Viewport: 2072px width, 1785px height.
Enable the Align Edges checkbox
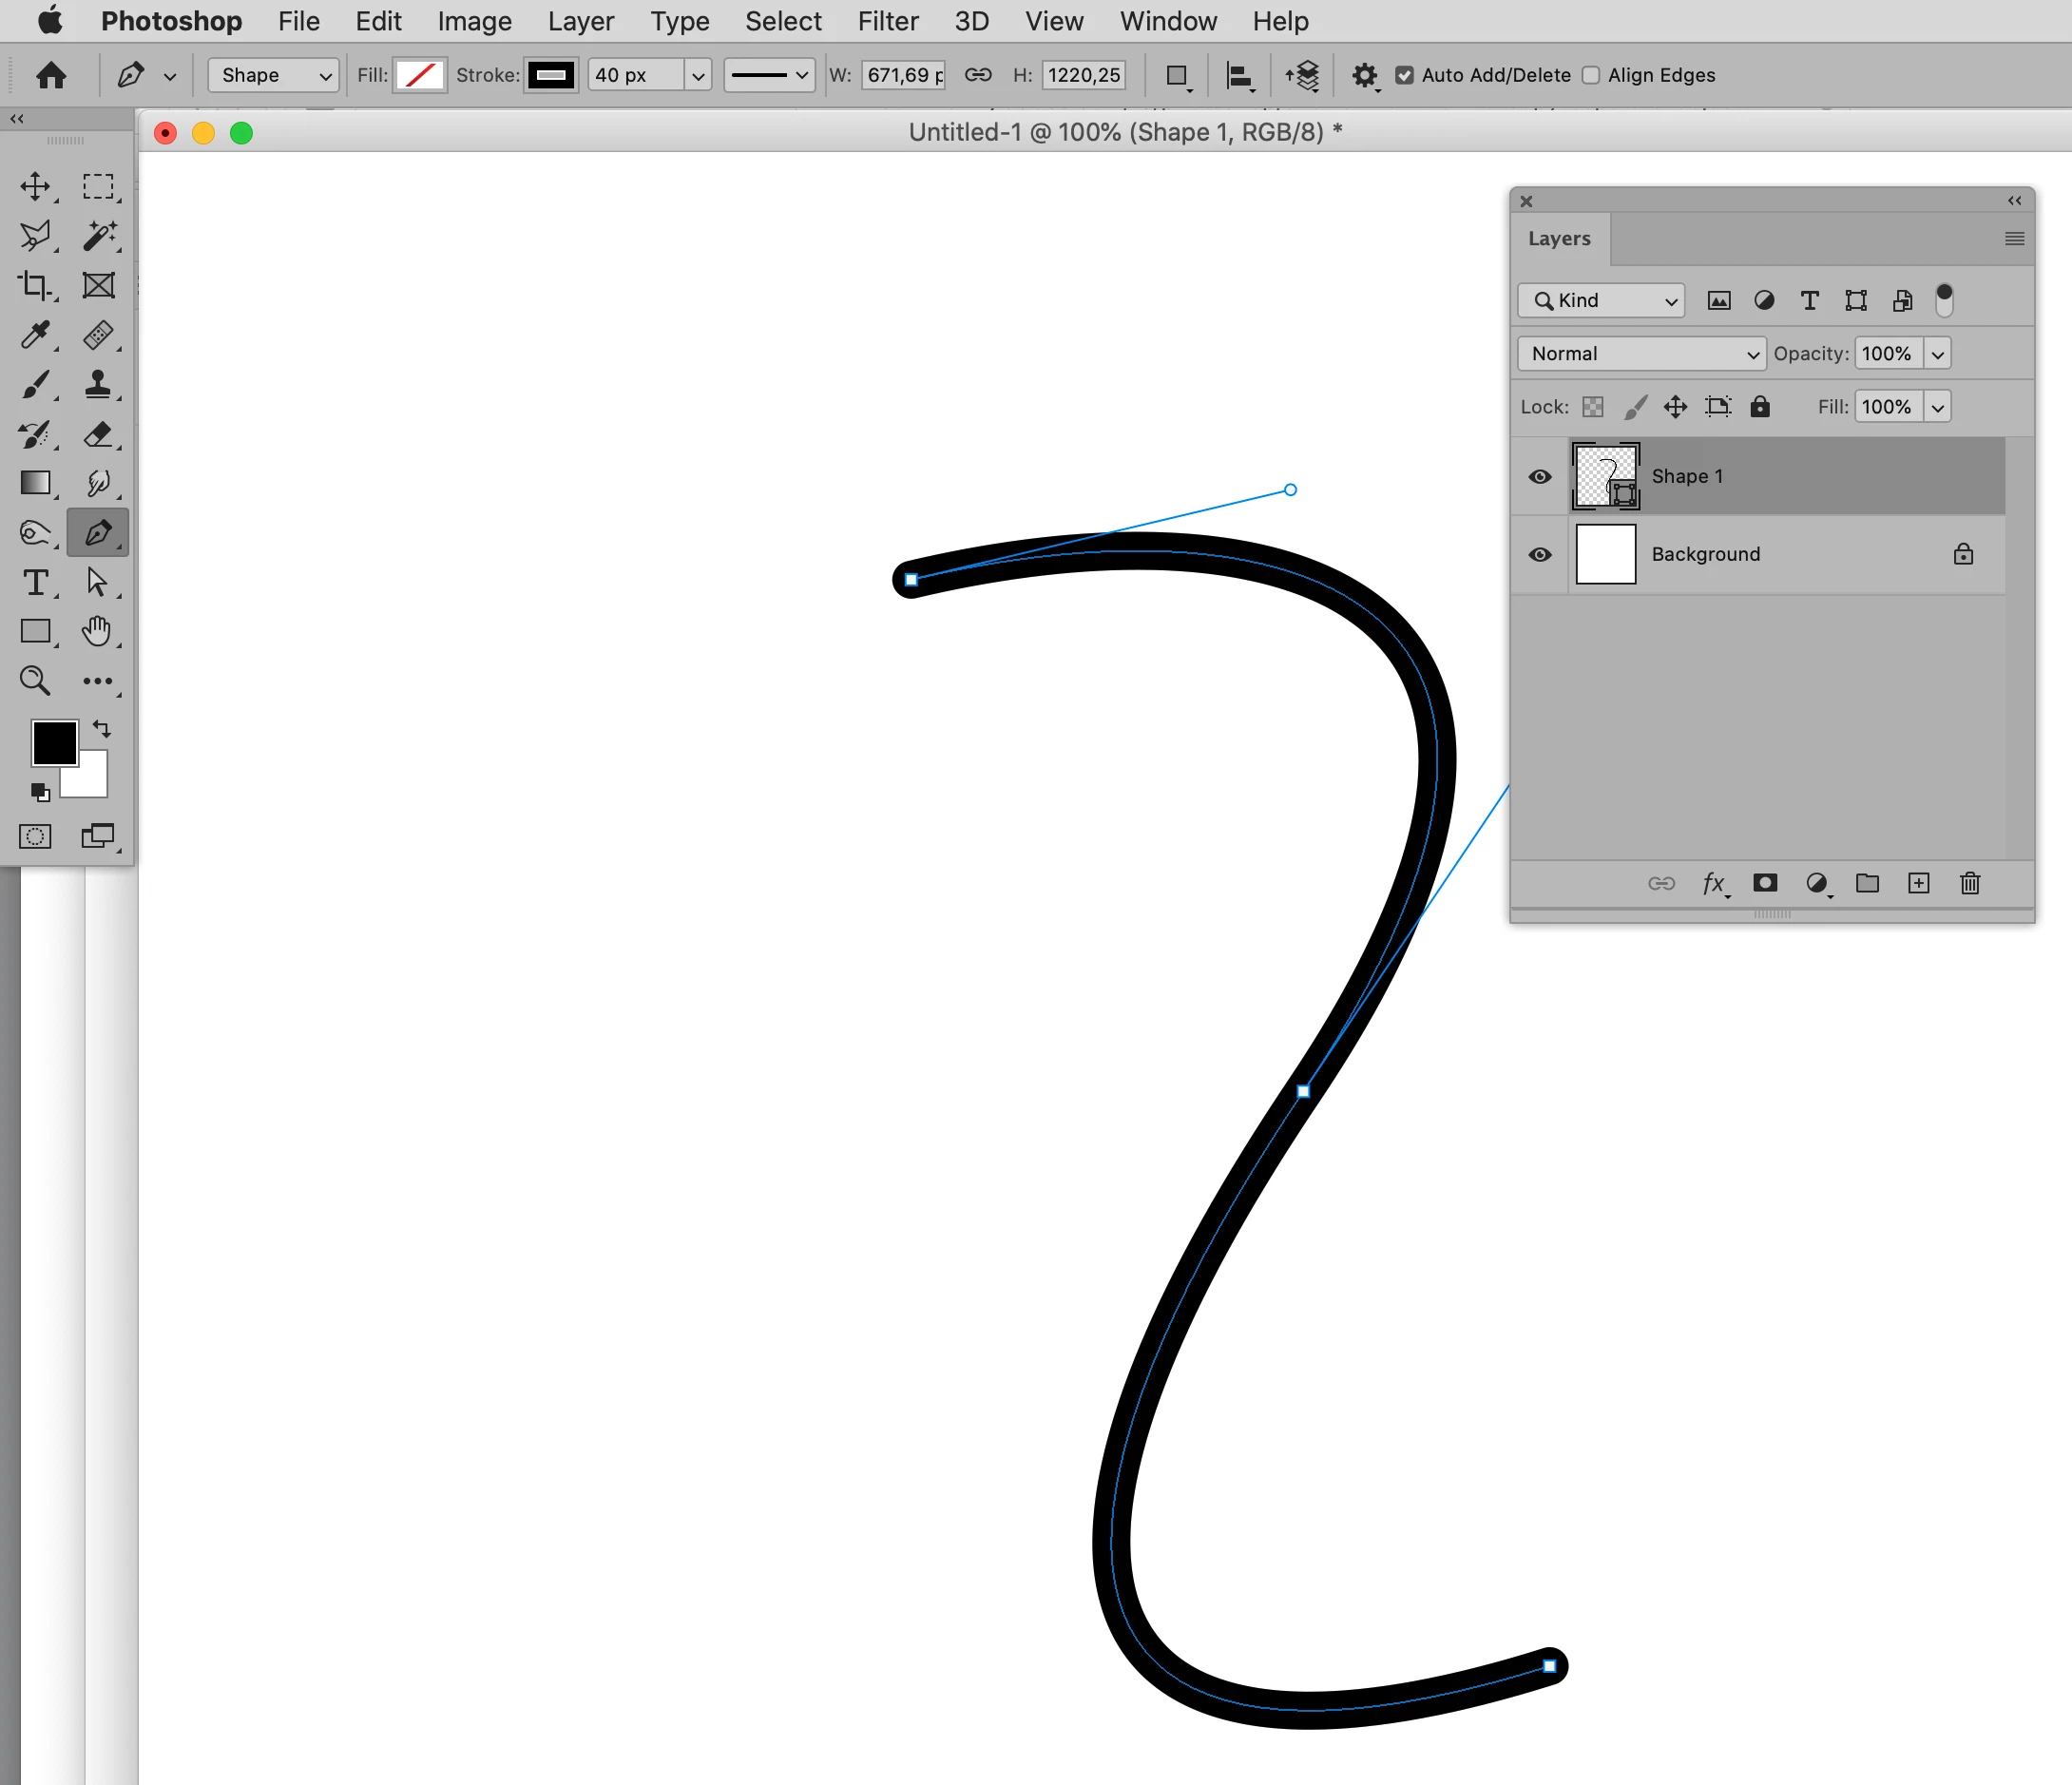(1591, 75)
